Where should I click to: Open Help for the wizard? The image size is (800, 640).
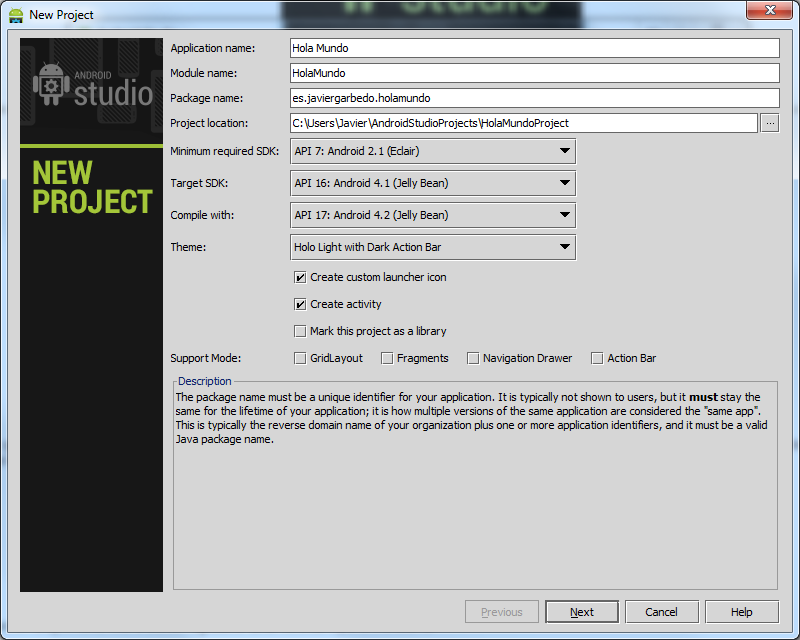coord(741,612)
